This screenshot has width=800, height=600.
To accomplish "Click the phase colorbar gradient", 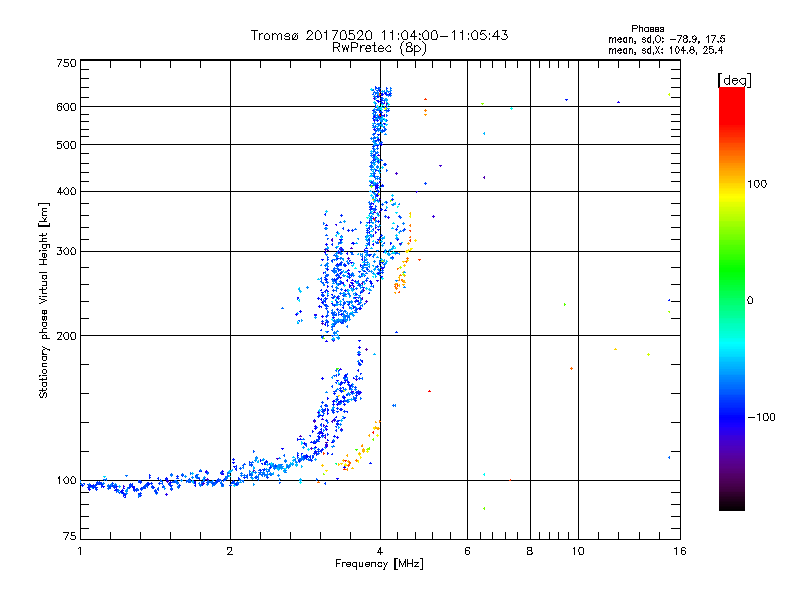I will click(732, 299).
